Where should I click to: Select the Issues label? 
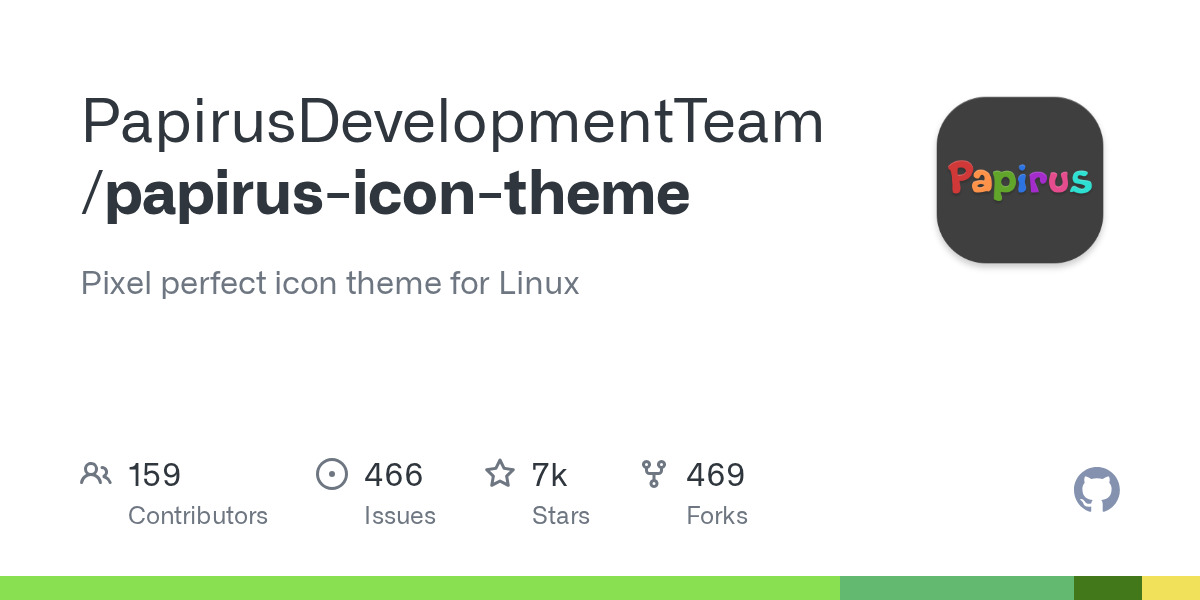(400, 516)
